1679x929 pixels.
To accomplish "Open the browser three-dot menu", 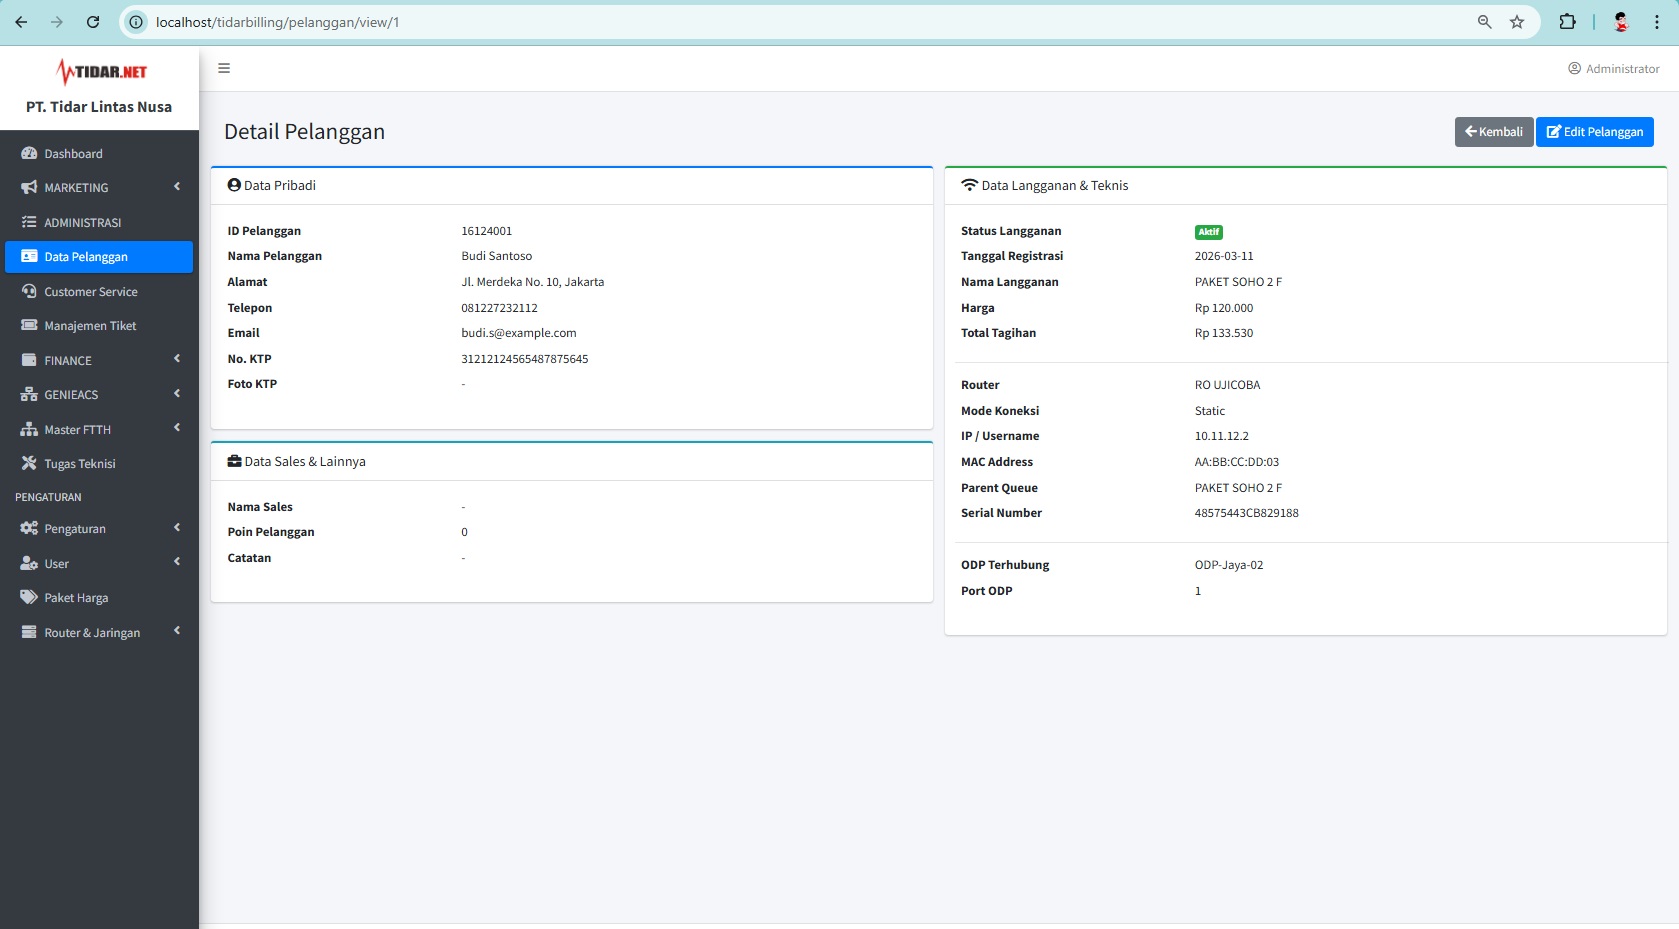I will click(1656, 22).
